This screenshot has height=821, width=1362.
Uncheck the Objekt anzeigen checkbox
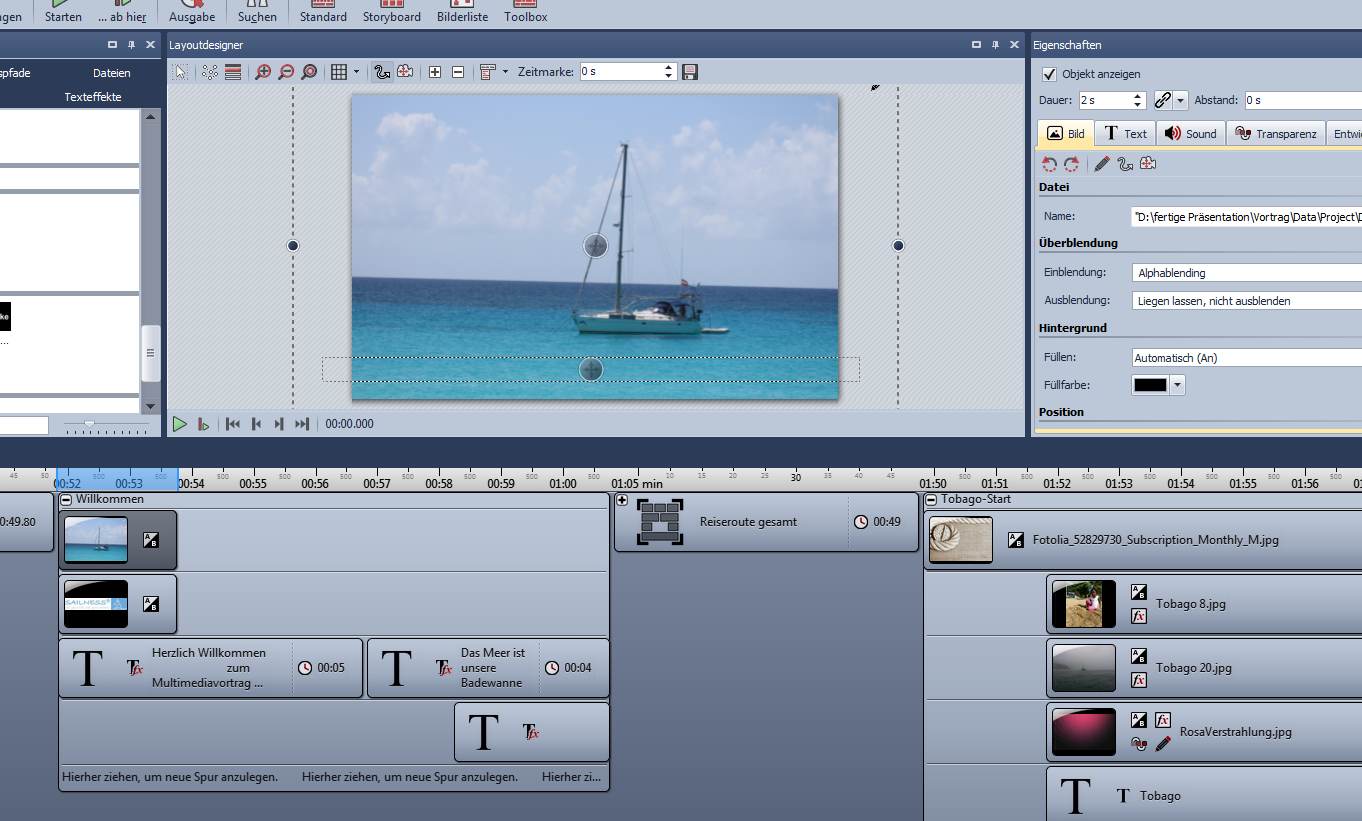point(1049,74)
